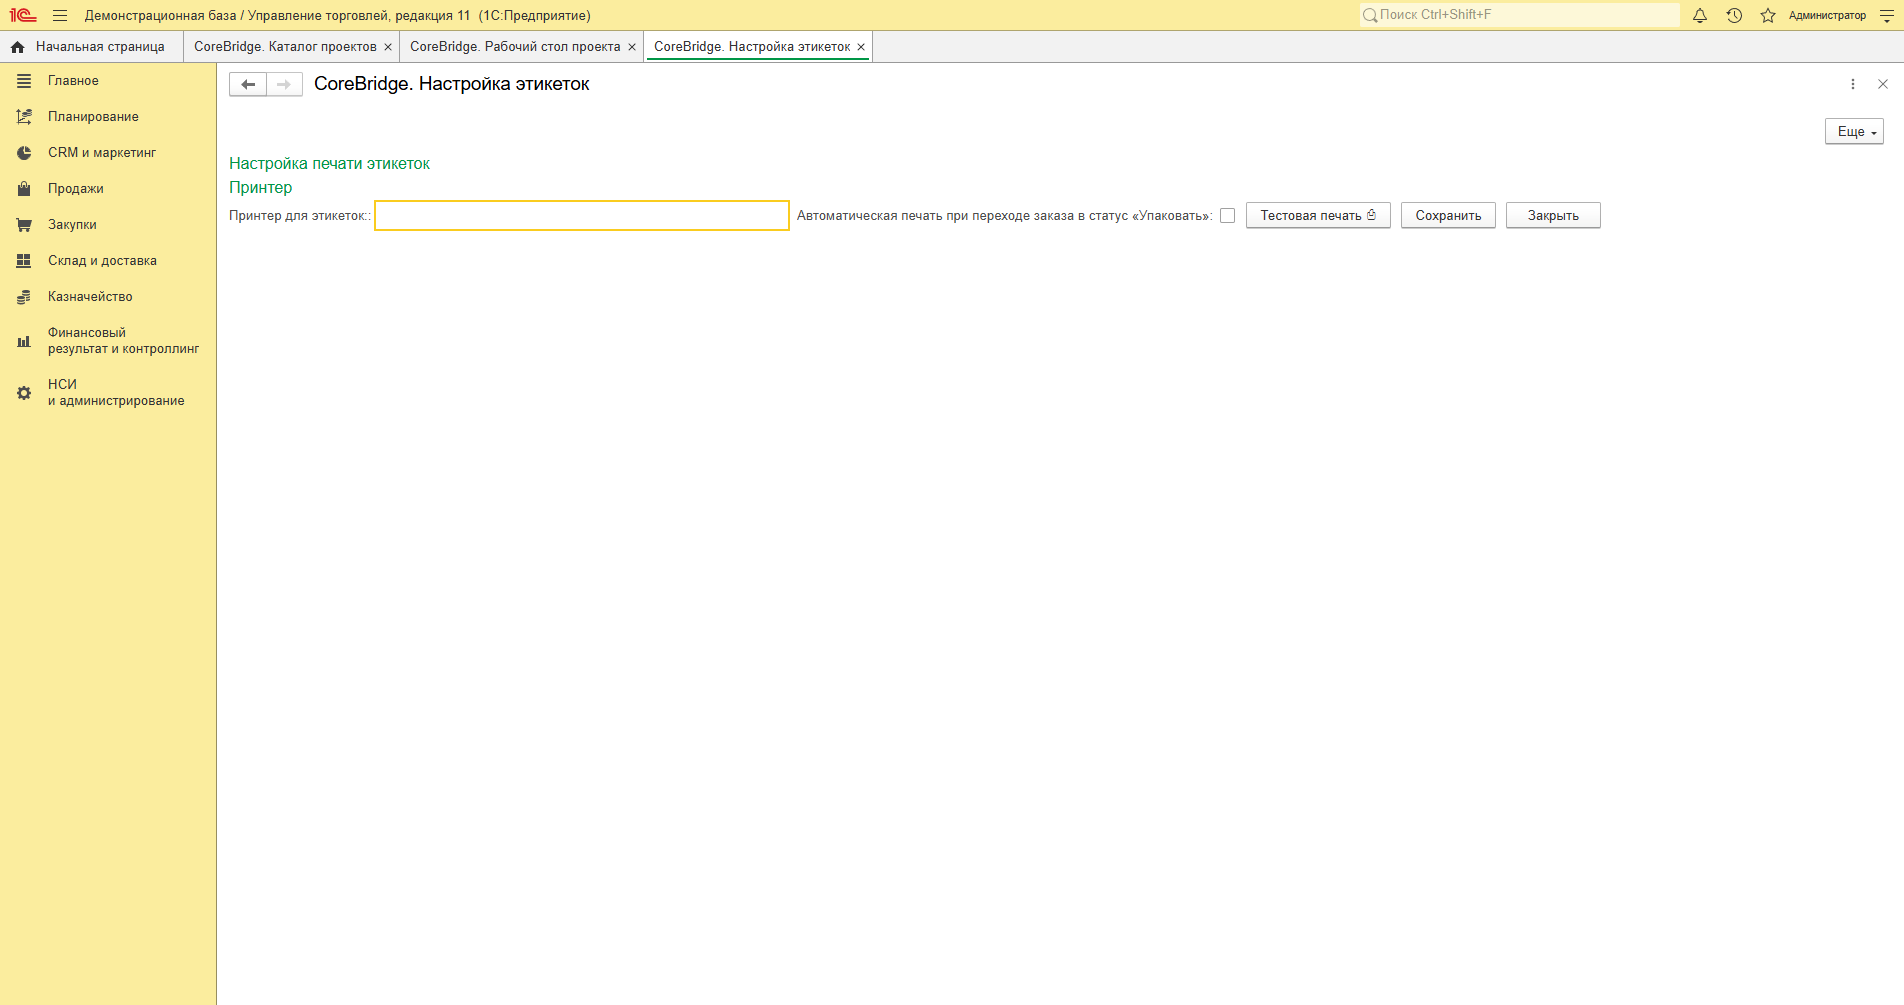Open the Склад и доставка section

point(102,261)
